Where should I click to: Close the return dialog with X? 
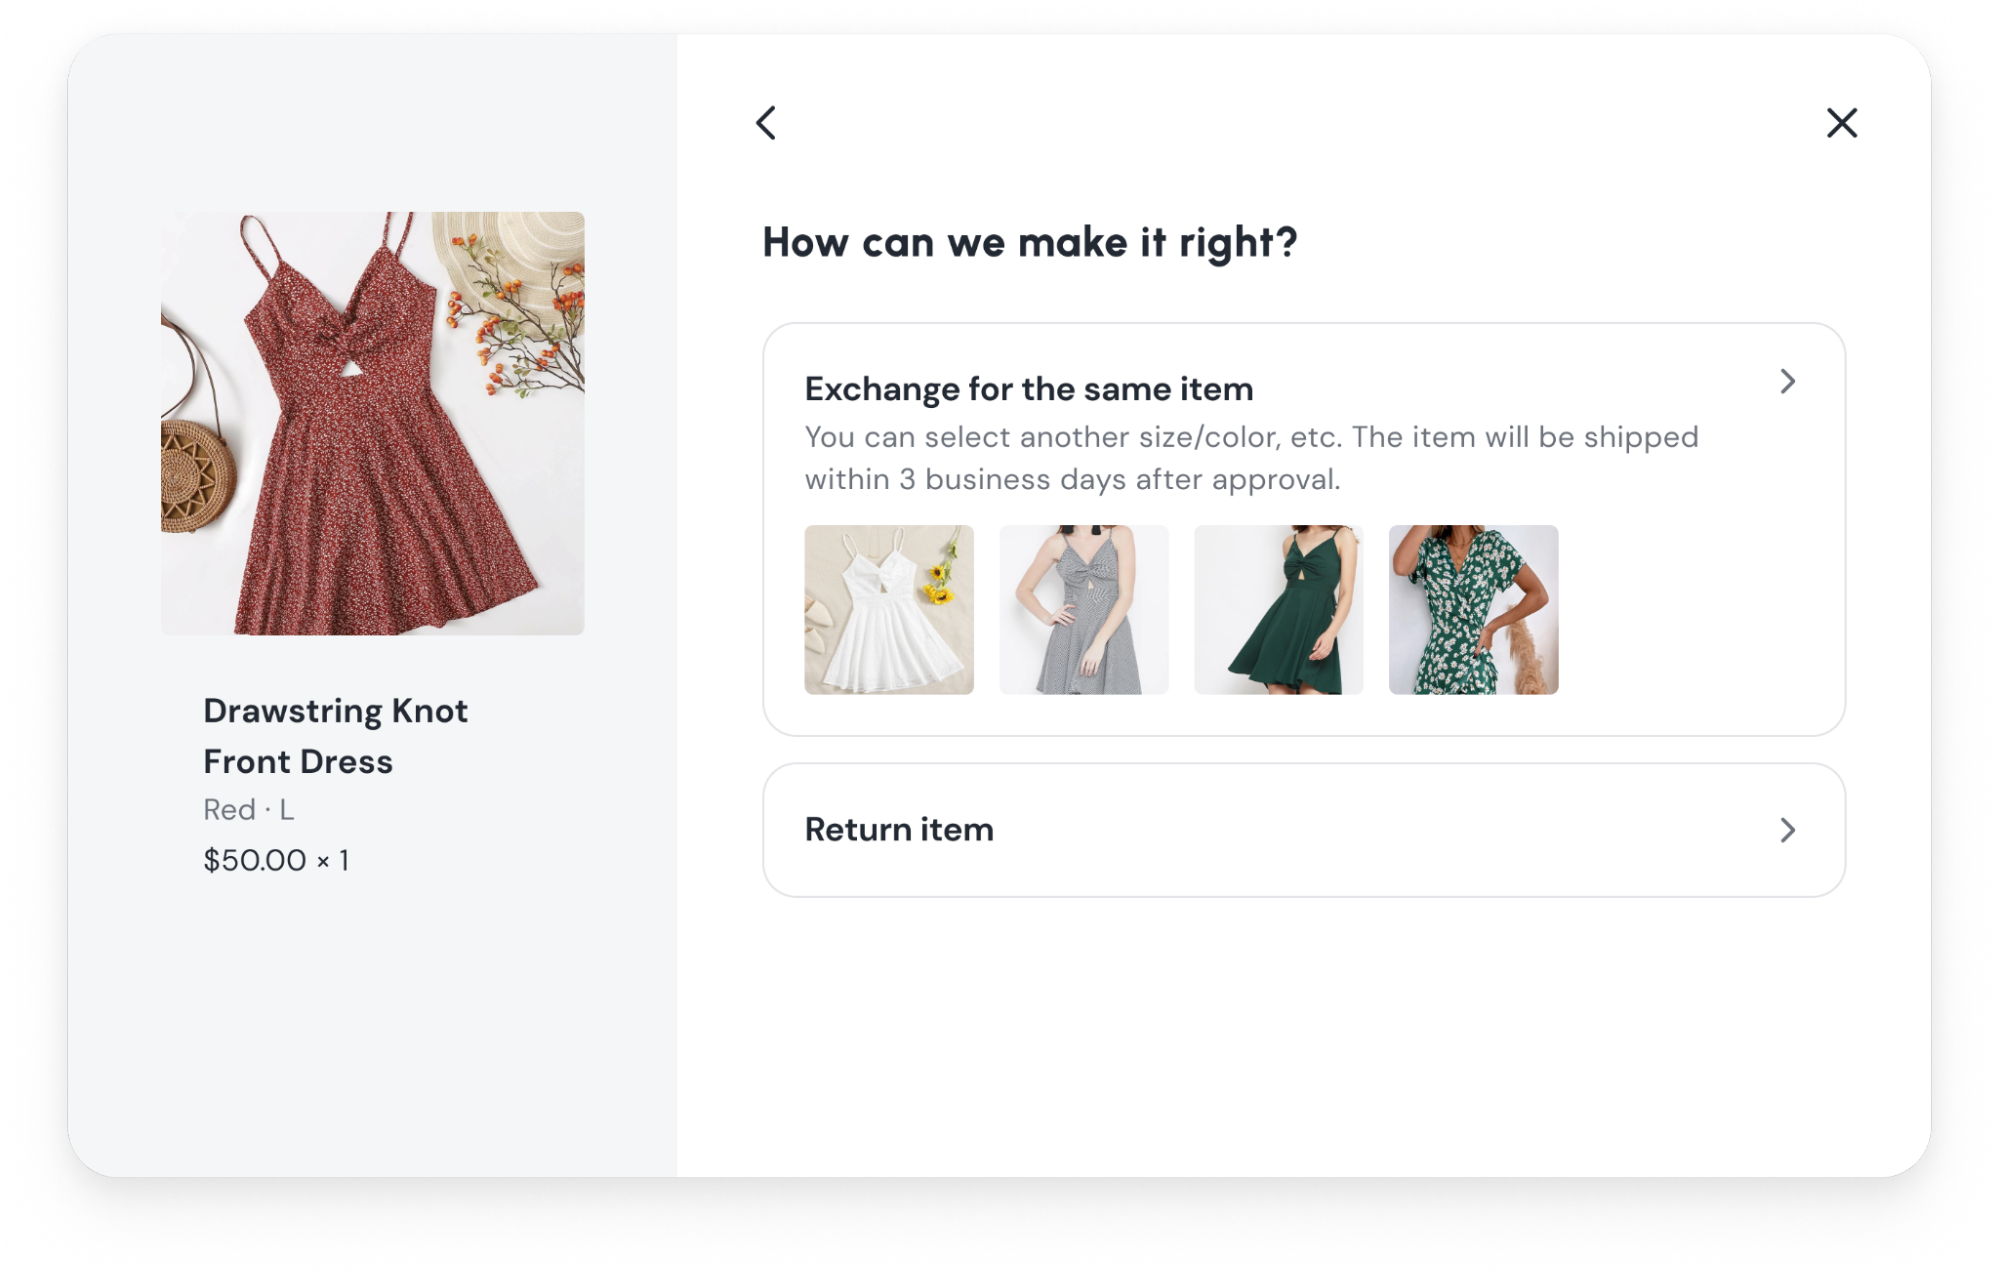coord(1841,123)
